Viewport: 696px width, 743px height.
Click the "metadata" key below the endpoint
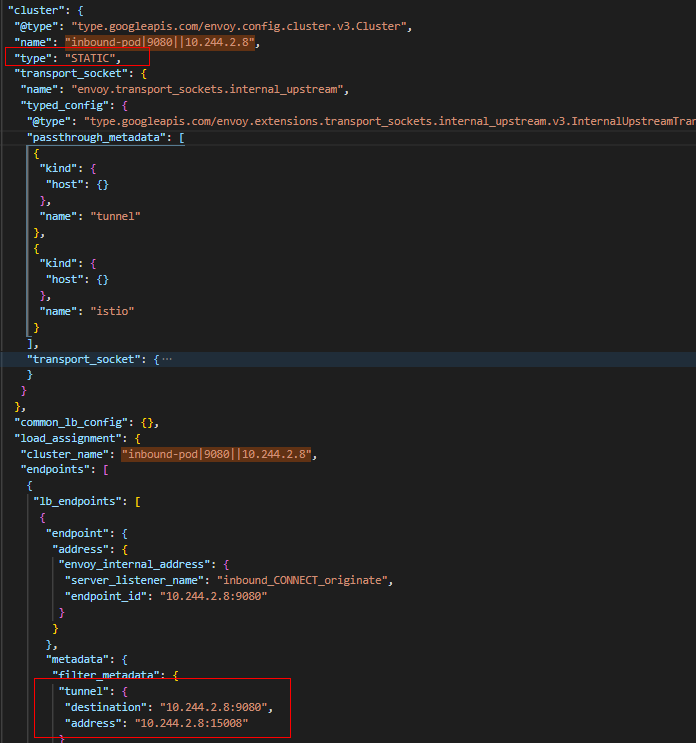coord(77,660)
